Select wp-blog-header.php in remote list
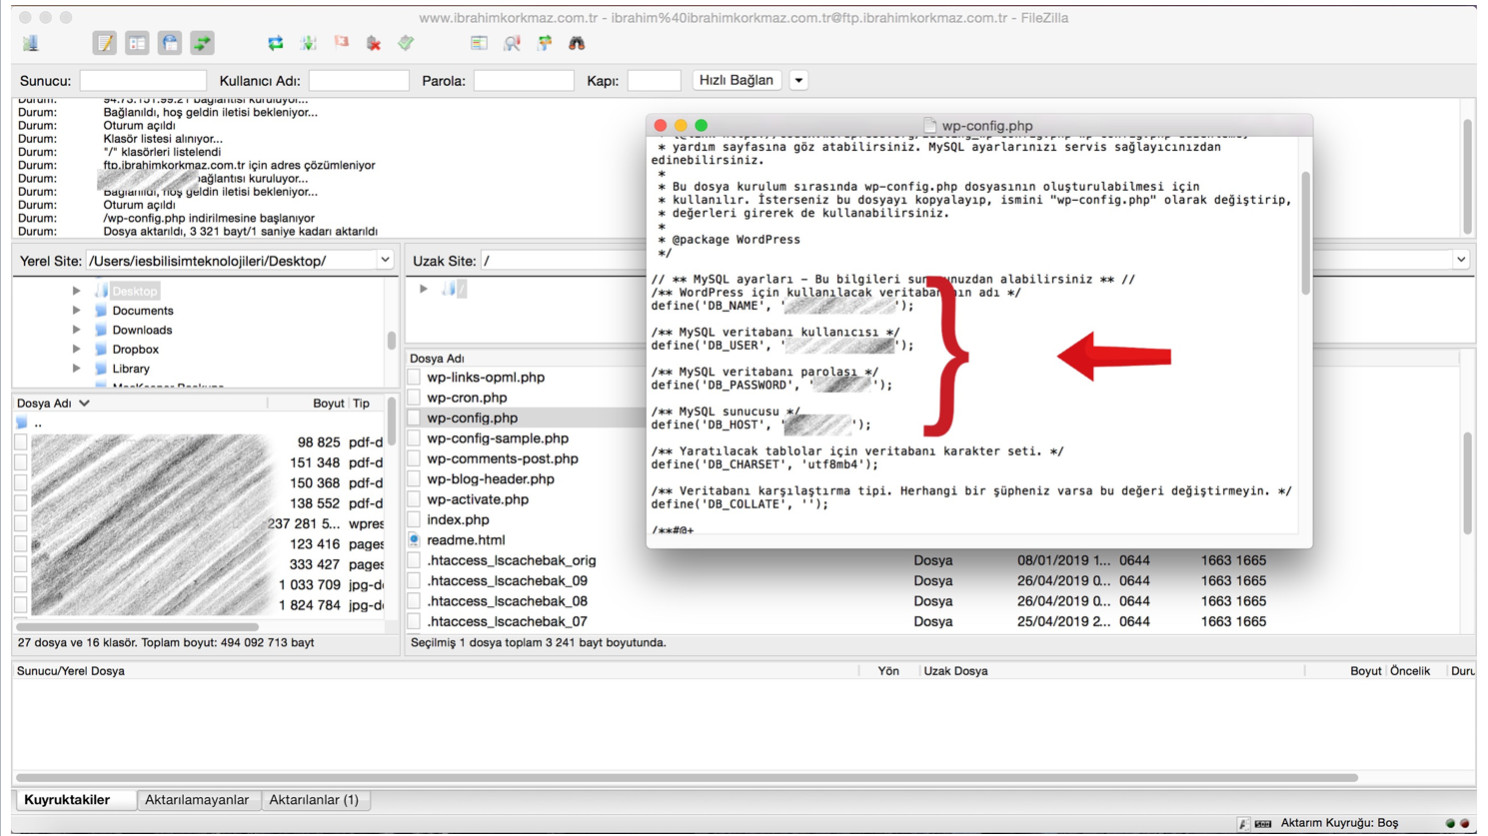The width and height of the screenshot is (1488, 836). [x=491, y=479]
